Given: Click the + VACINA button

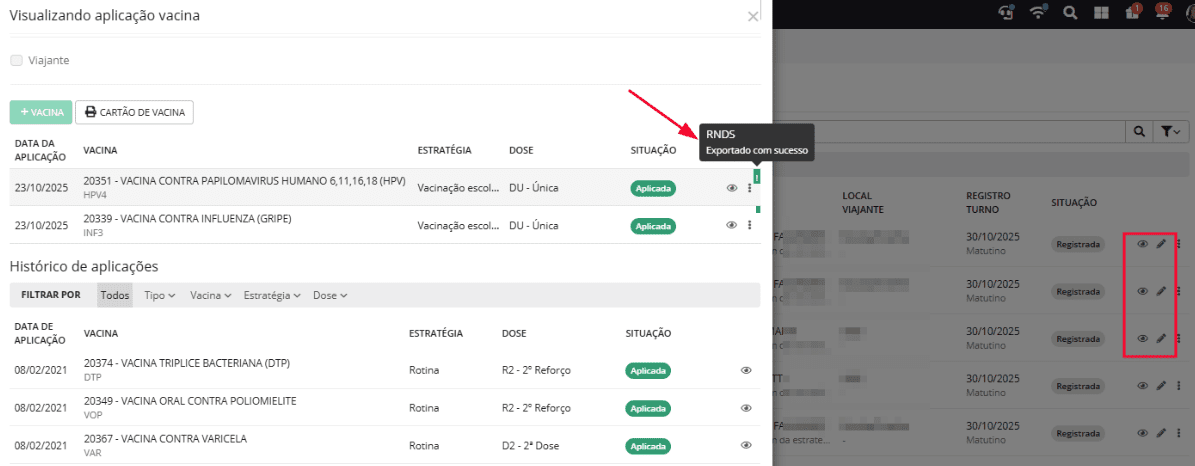Looking at the screenshot, I should click(x=40, y=112).
